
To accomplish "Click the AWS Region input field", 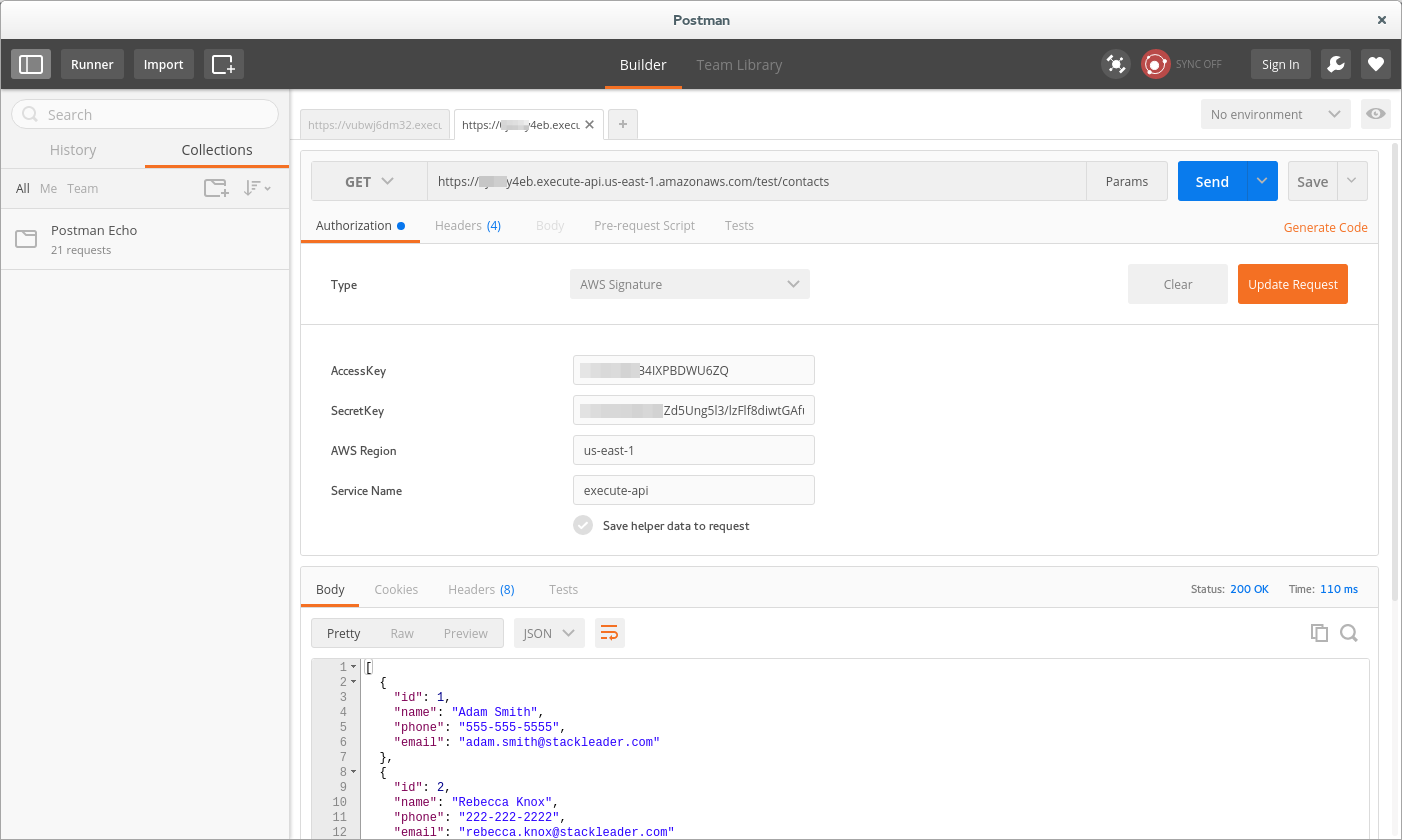I will coord(694,450).
